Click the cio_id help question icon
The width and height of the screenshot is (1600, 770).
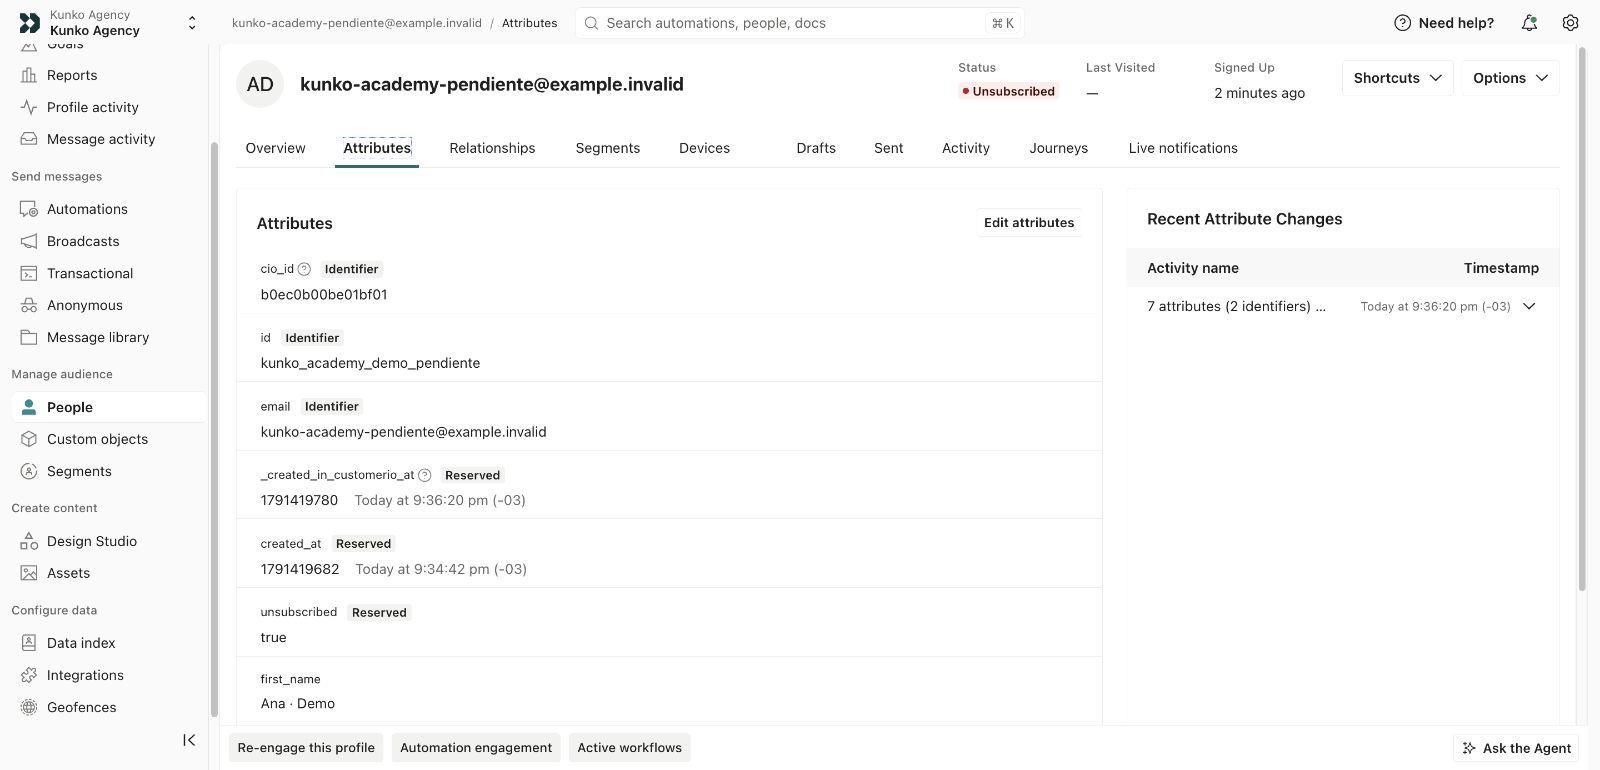coord(304,269)
